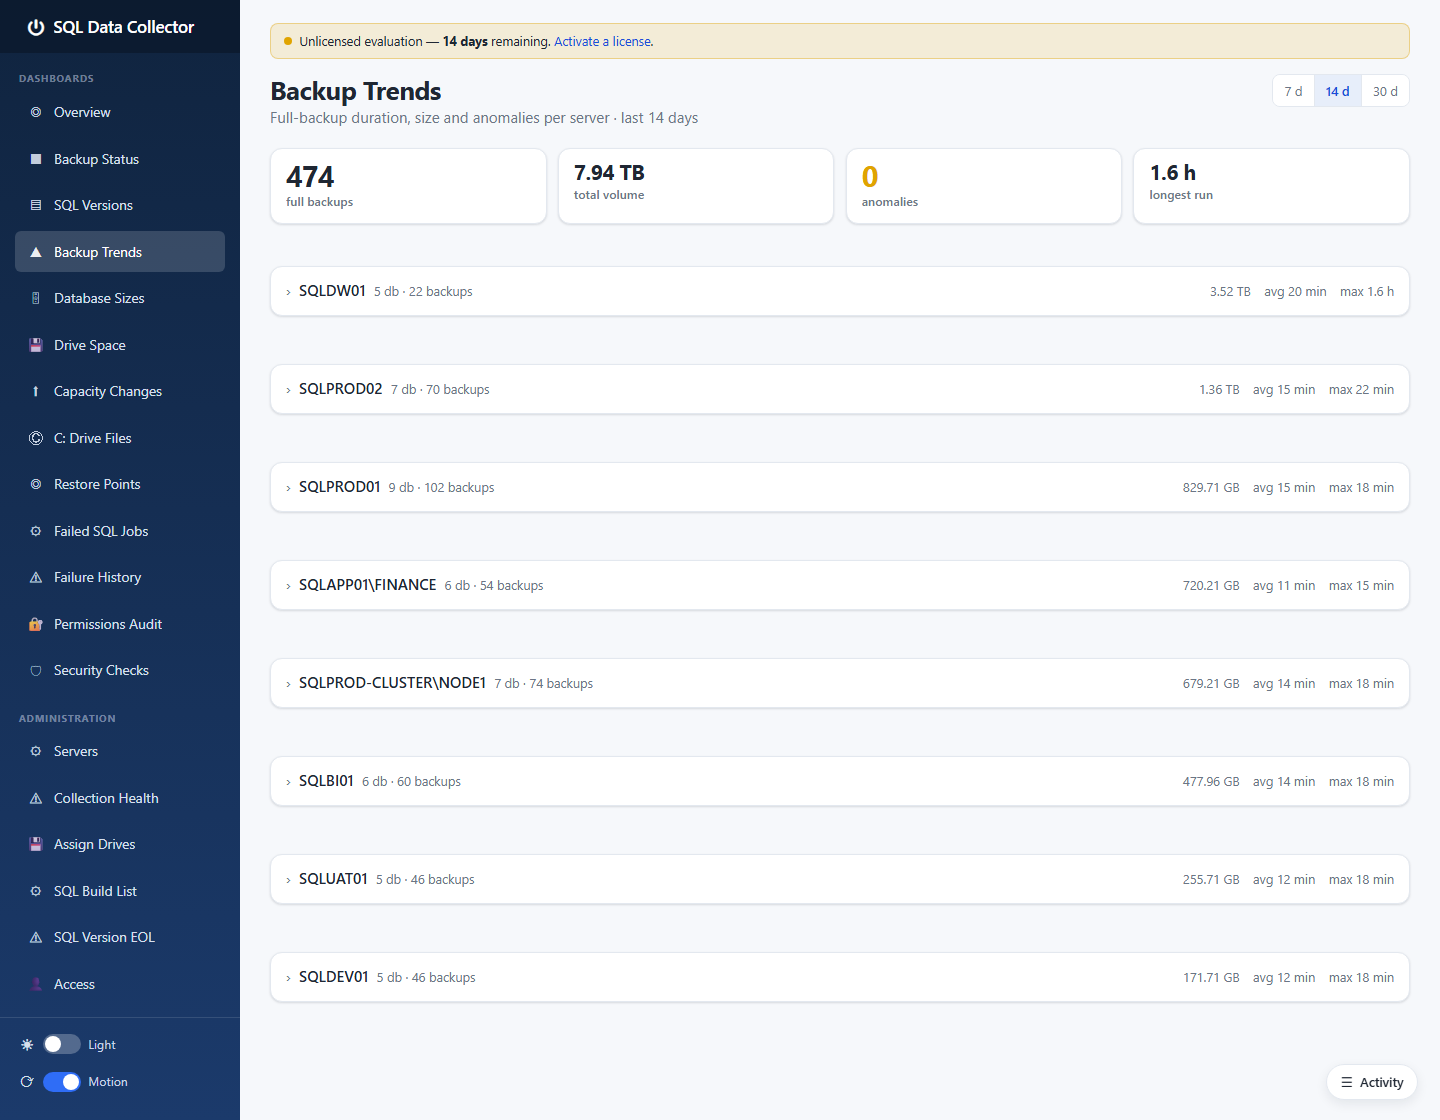The width and height of the screenshot is (1440, 1120).
Task: Select the 14 d range tab
Action: tap(1337, 91)
